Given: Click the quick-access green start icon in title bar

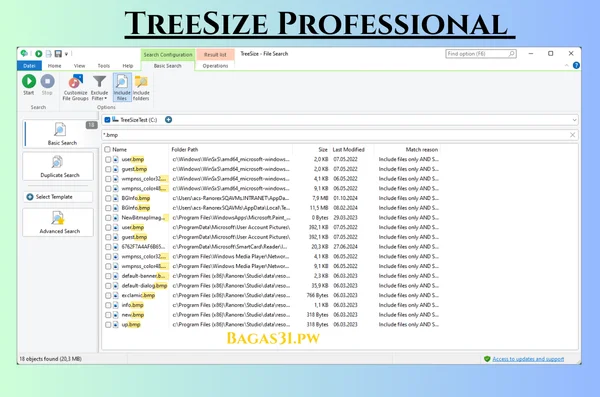Looking at the screenshot, I should point(38,54).
